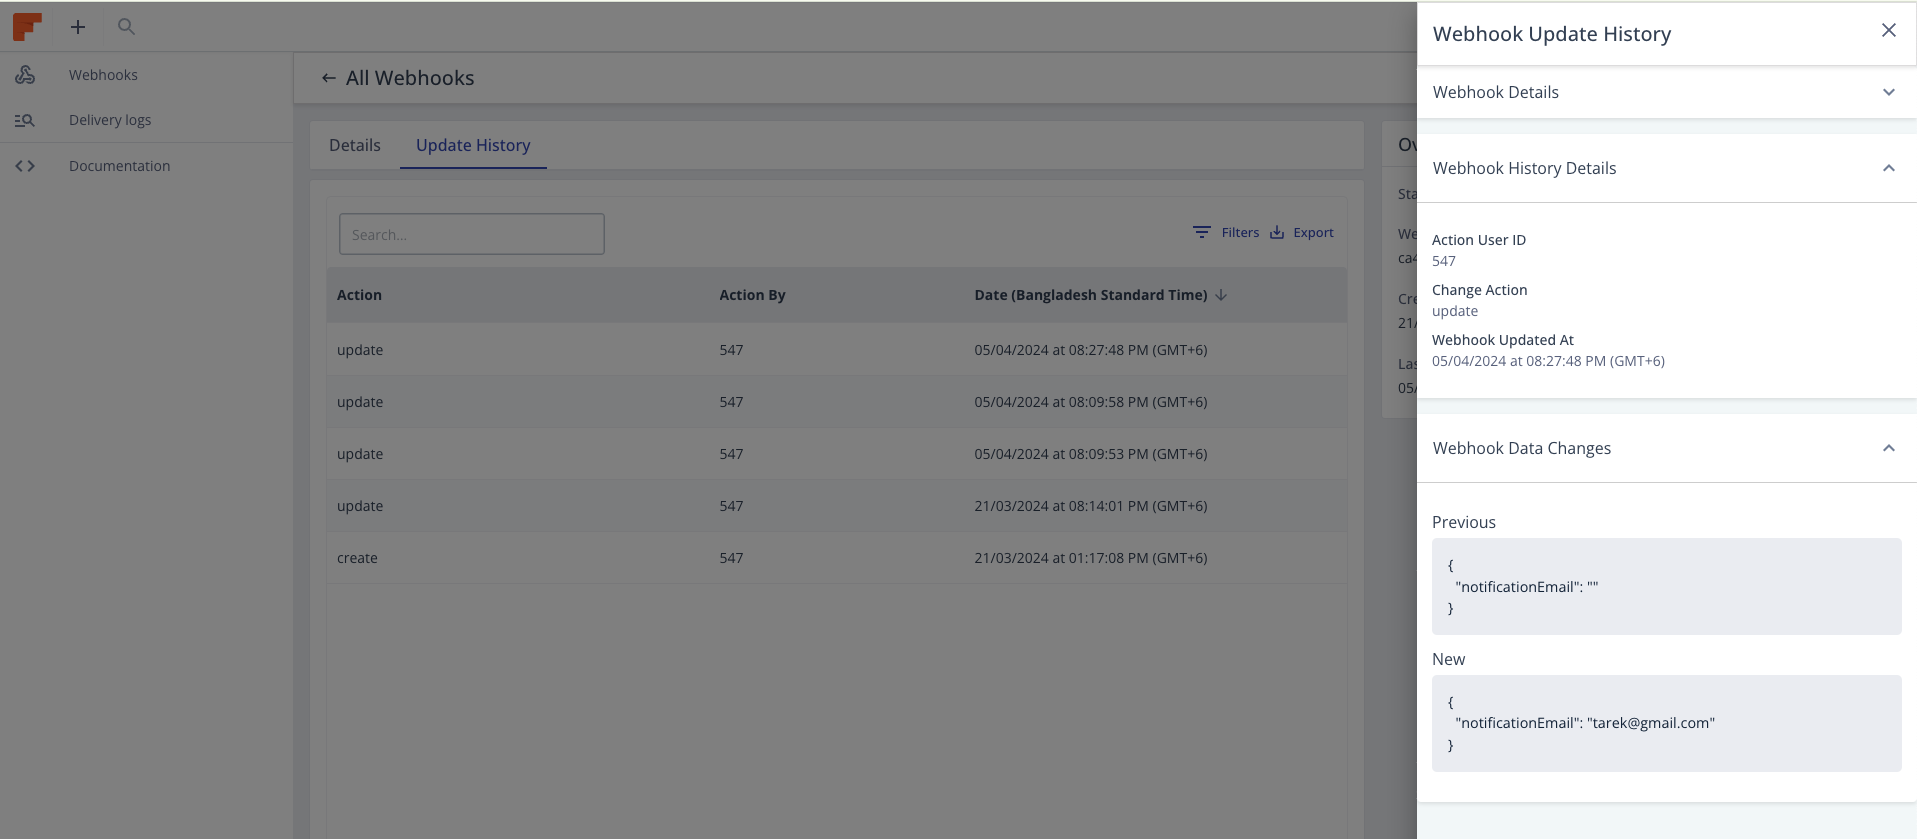
Task: Click the Action column header
Action: [359, 295]
